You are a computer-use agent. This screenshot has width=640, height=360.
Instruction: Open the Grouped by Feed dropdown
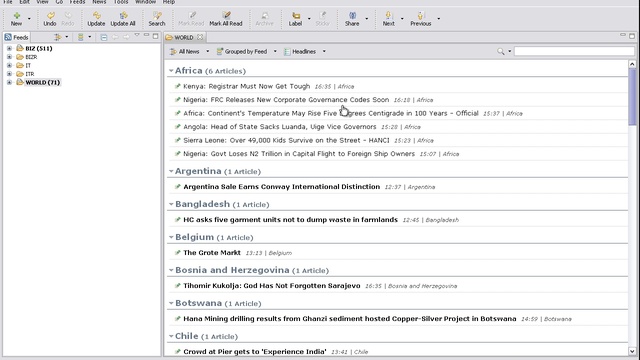[275, 51]
